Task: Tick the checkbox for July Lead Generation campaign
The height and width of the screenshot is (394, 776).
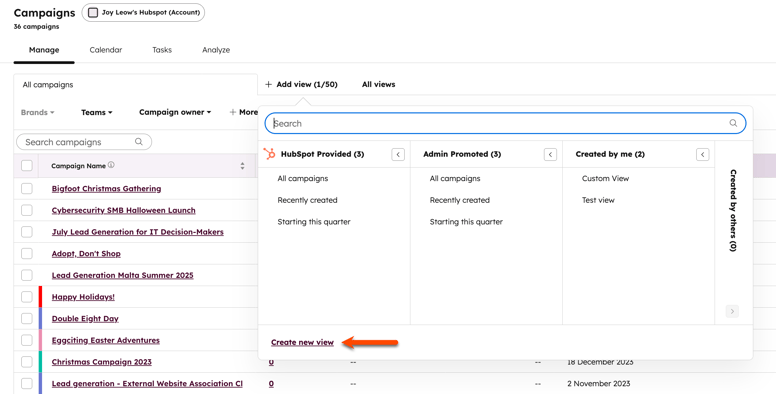Action: pos(27,232)
